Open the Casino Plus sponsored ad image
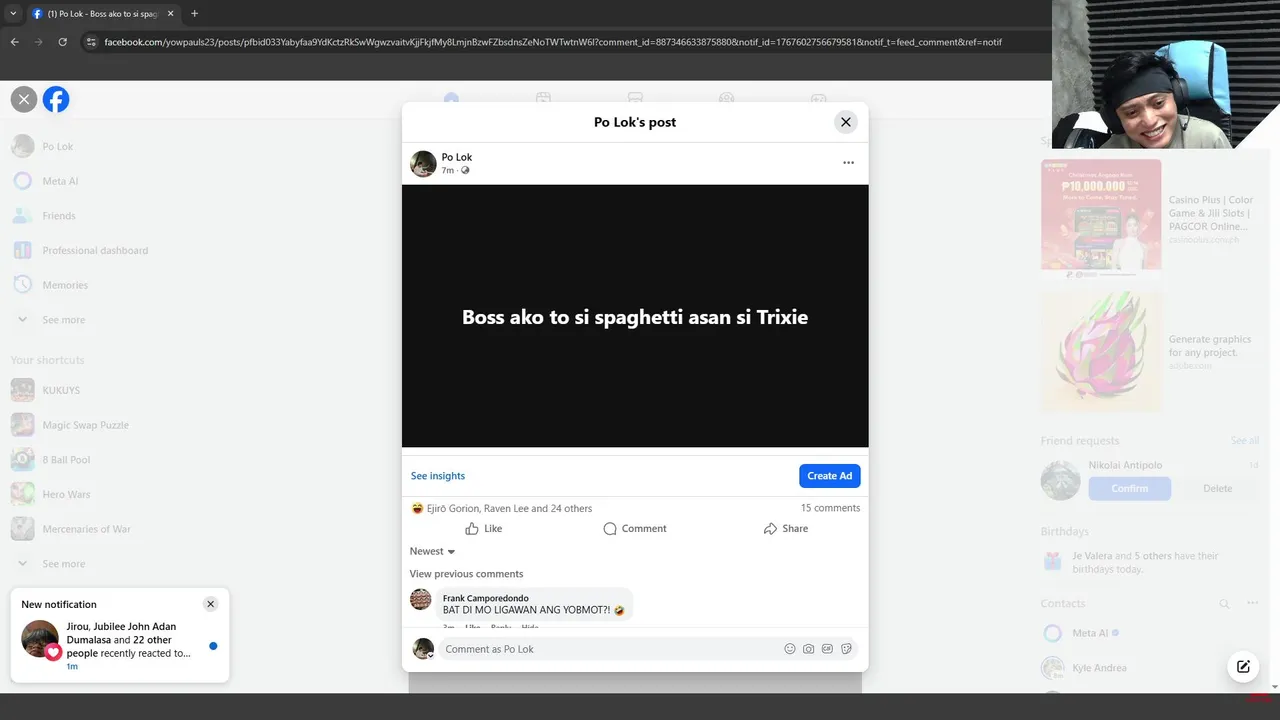Image resolution: width=1280 pixels, height=720 pixels. 1101,219
